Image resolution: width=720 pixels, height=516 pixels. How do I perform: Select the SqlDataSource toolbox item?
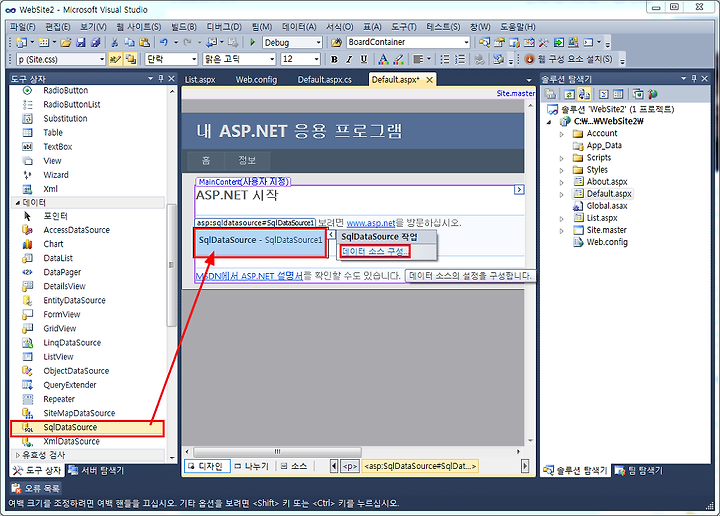tap(87, 427)
